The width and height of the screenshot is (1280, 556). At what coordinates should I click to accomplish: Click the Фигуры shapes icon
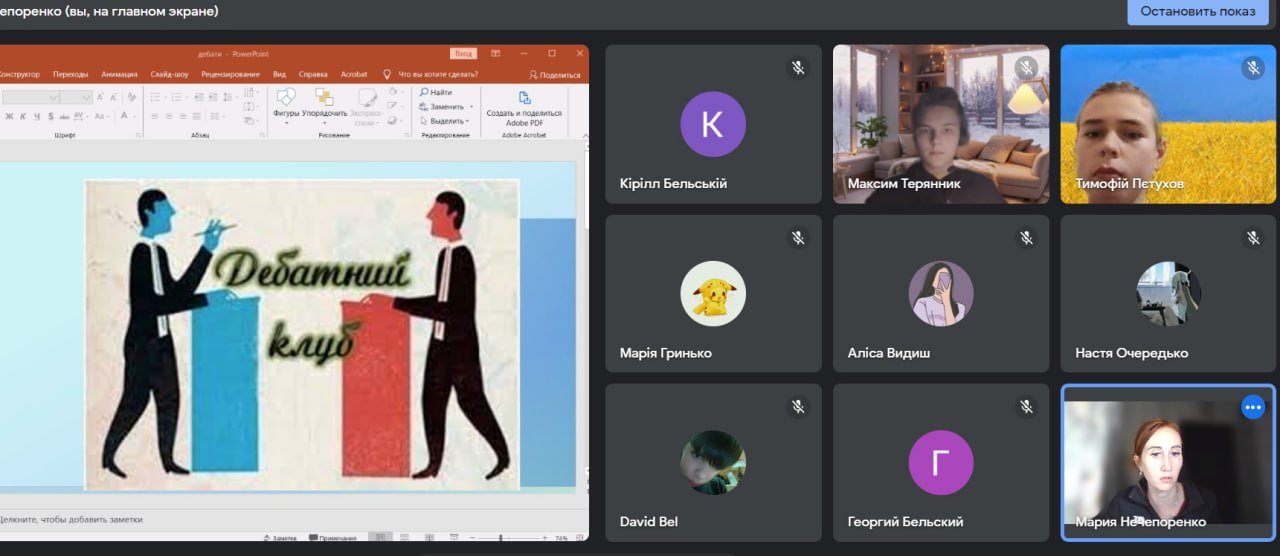coord(286,98)
